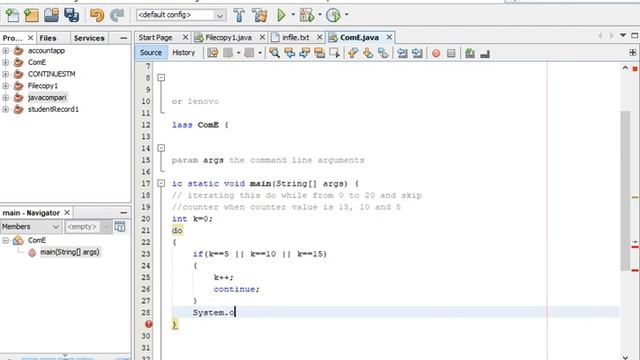Open the Files panel tab
The width and height of the screenshot is (640, 360).
(48, 38)
